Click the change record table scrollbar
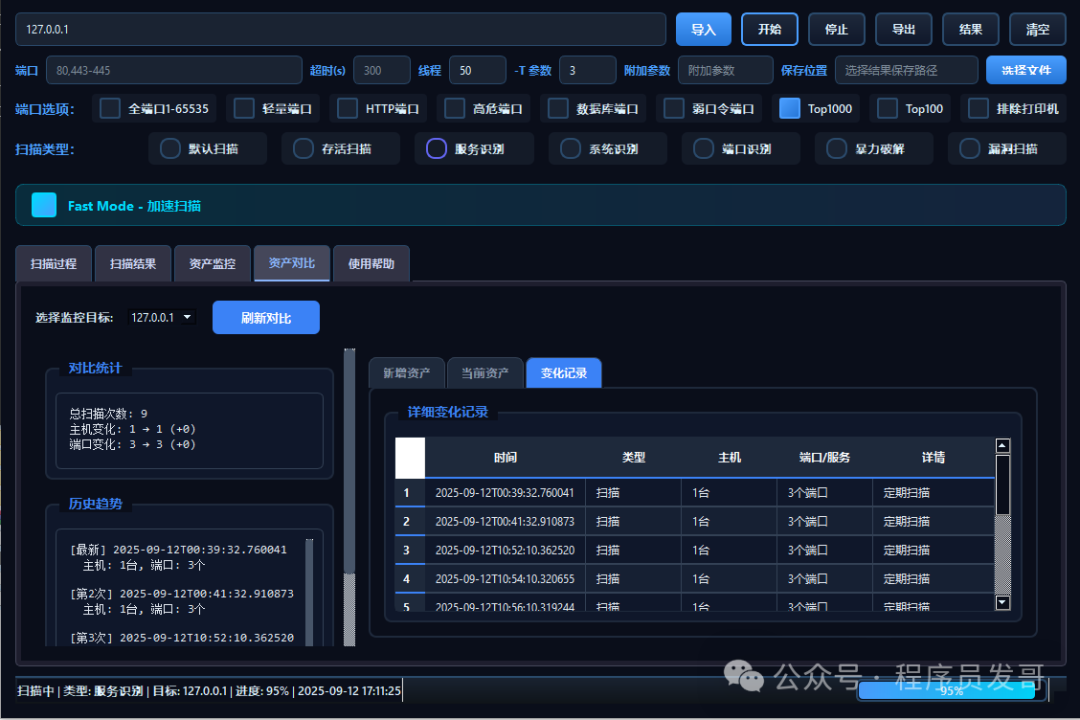Viewport: 1080px width, 720px height. point(1001,530)
